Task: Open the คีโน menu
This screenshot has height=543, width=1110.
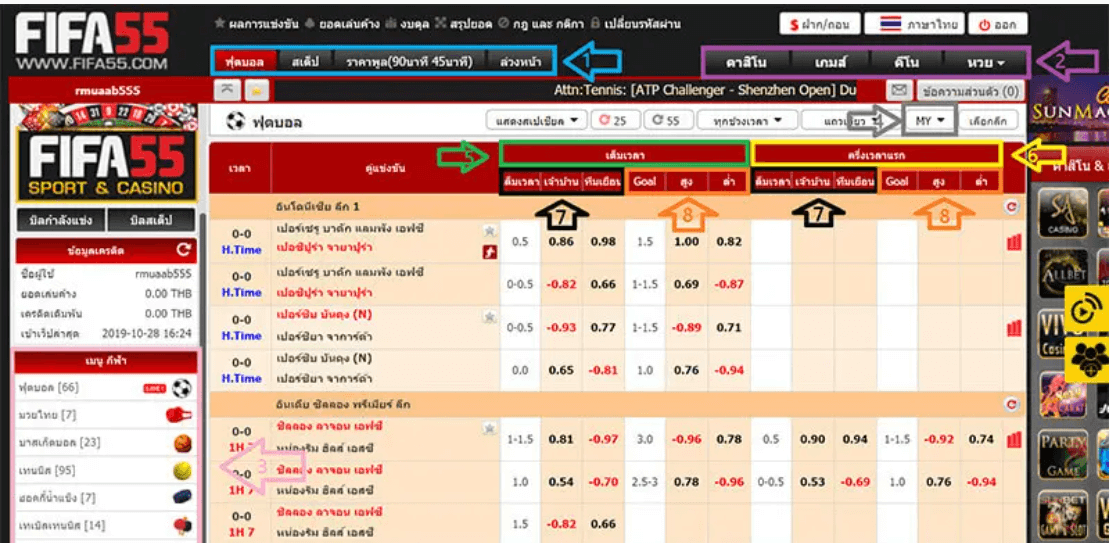Action: click(x=906, y=62)
